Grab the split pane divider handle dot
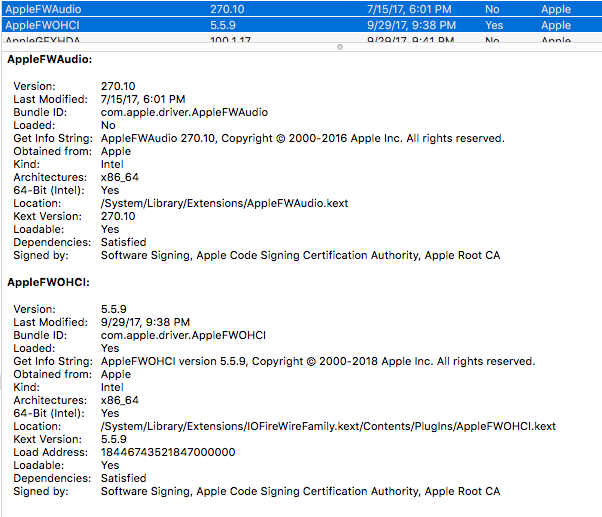Viewport: 602px width, 517px height. click(x=340, y=47)
